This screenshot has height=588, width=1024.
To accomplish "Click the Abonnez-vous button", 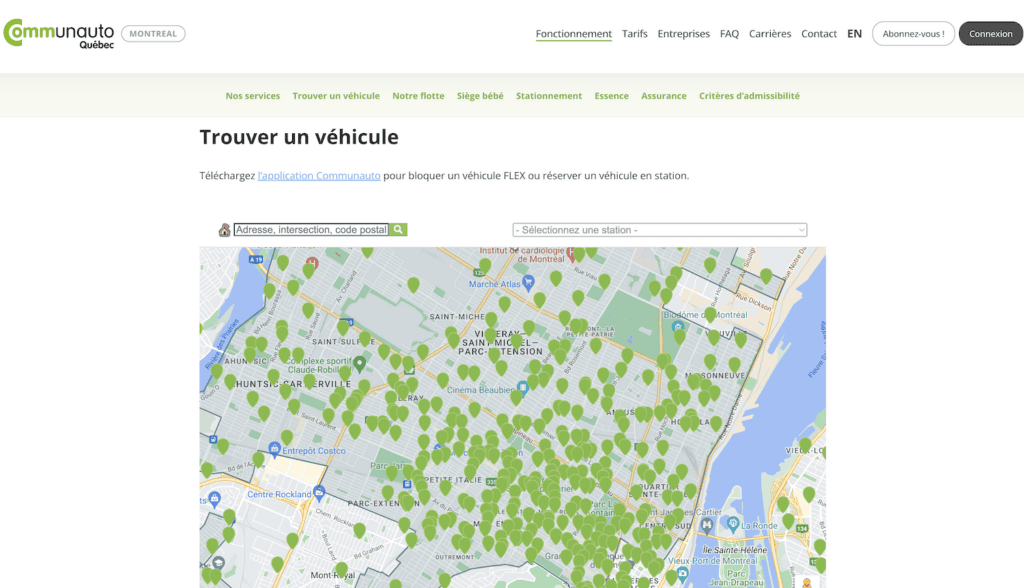I will pyautogui.click(x=912, y=33).
